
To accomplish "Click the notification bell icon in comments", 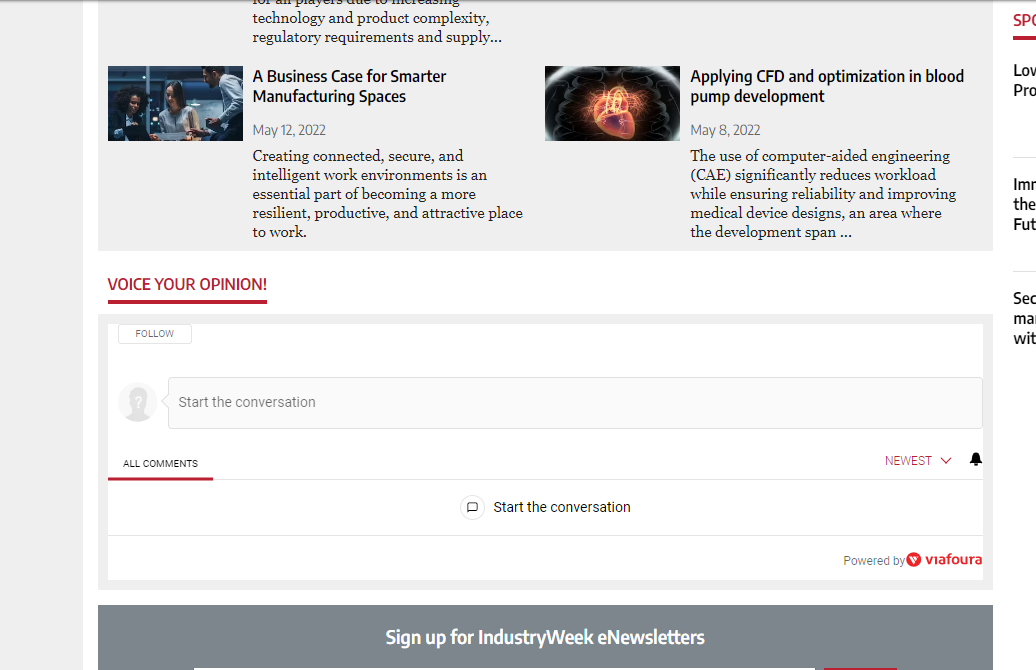I will (x=976, y=460).
